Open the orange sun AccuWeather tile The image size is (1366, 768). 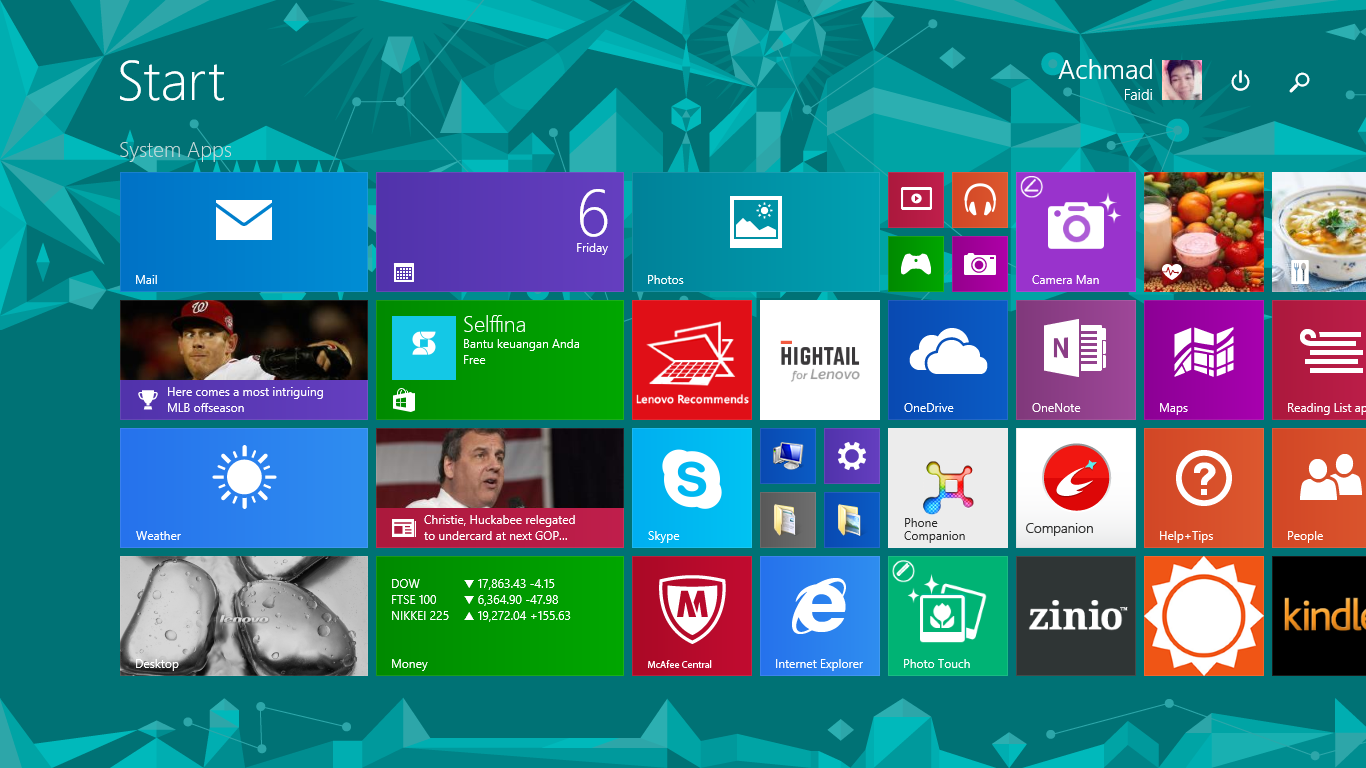(1204, 616)
